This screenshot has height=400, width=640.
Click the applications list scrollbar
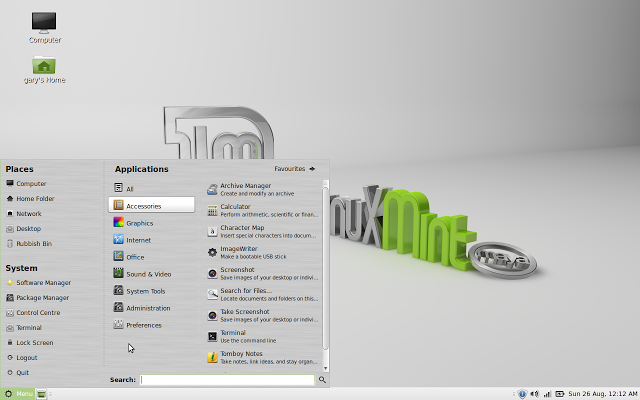325,268
